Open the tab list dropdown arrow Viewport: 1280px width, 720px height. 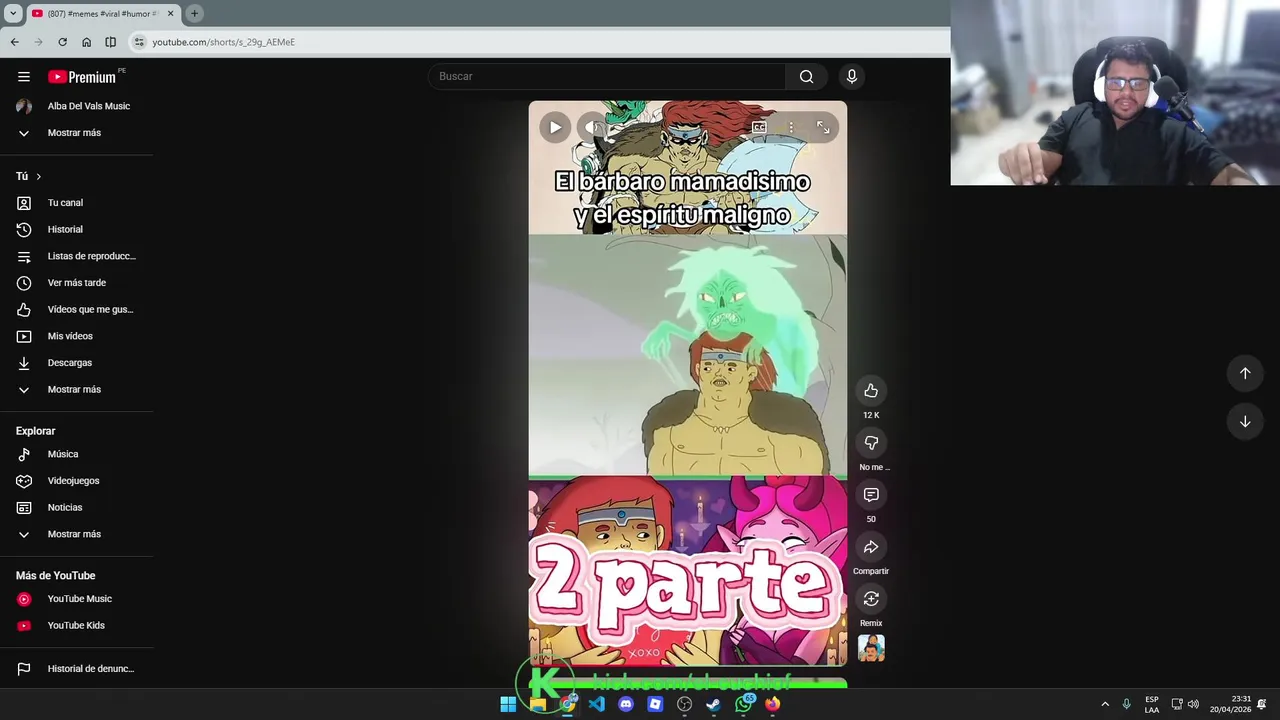point(14,13)
